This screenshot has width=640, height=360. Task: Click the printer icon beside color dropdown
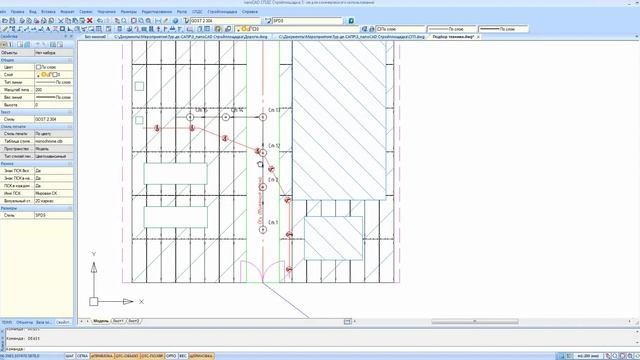tap(372, 29)
